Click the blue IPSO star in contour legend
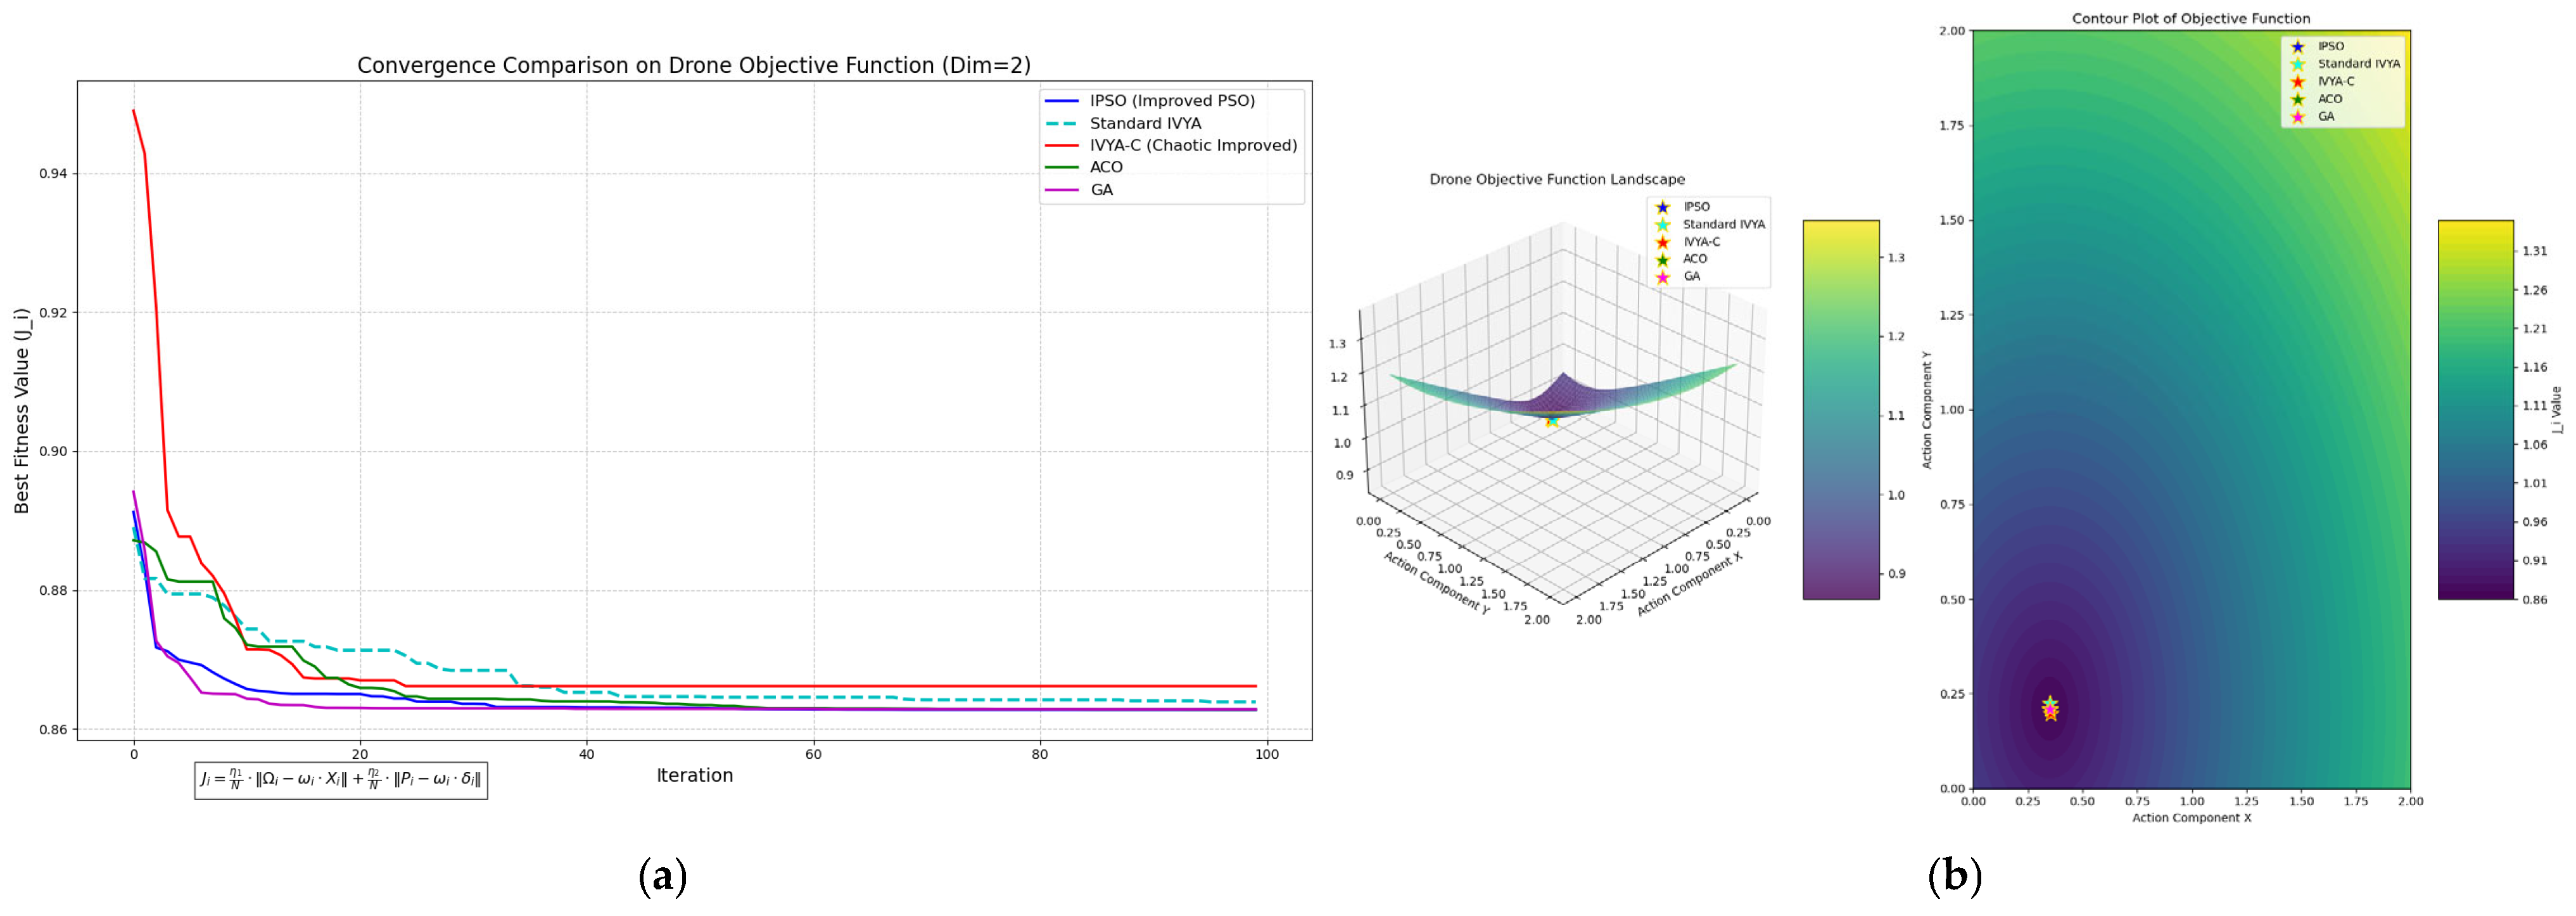This screenshot has width=2576, height=916. 2297,47
